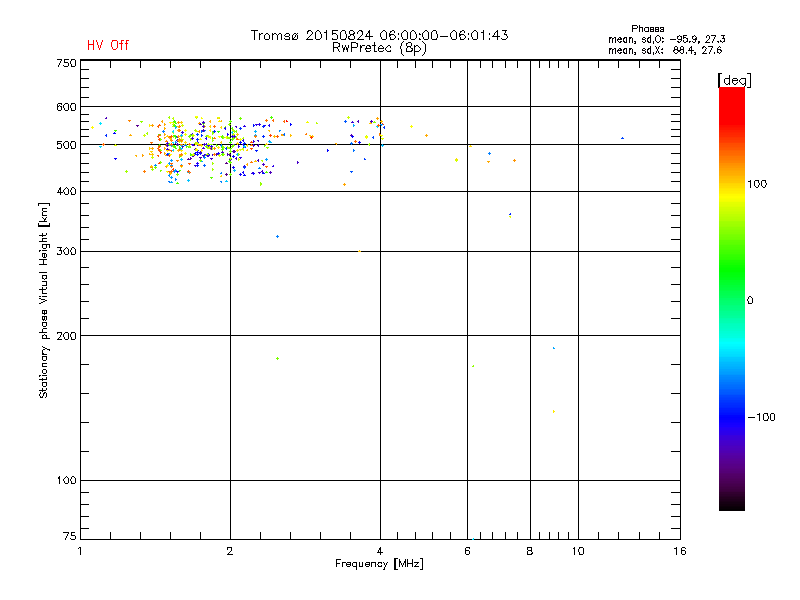Click the yellow data point near 140 km
Viewport: 800px width, 600px height.
pyautogui.click(x=554, y=411)
